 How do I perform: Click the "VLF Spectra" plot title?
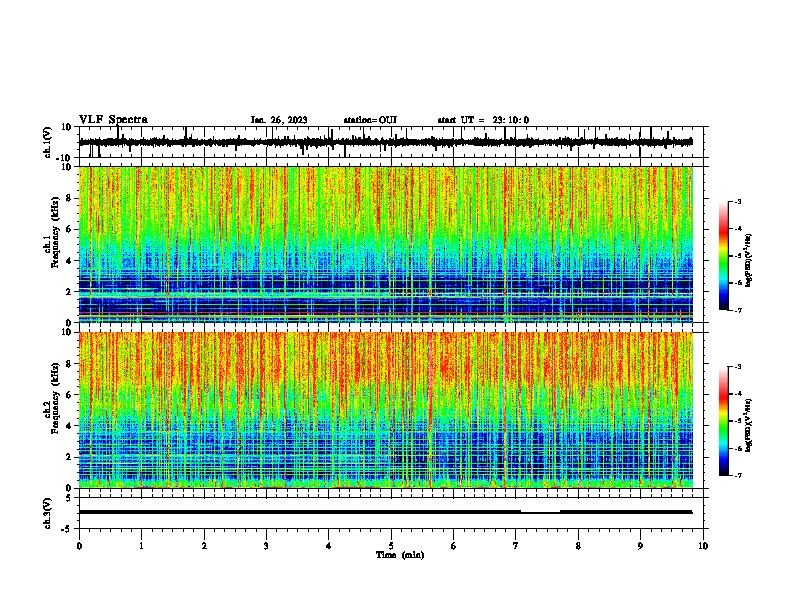(x=114, y=119)
